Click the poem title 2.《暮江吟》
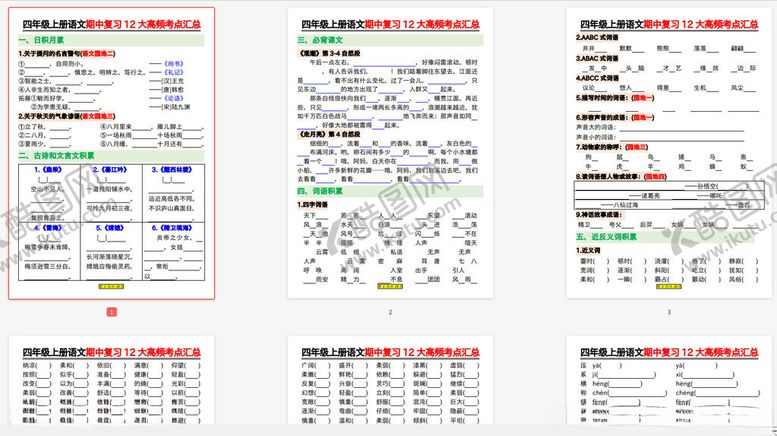 pos(110,169)
